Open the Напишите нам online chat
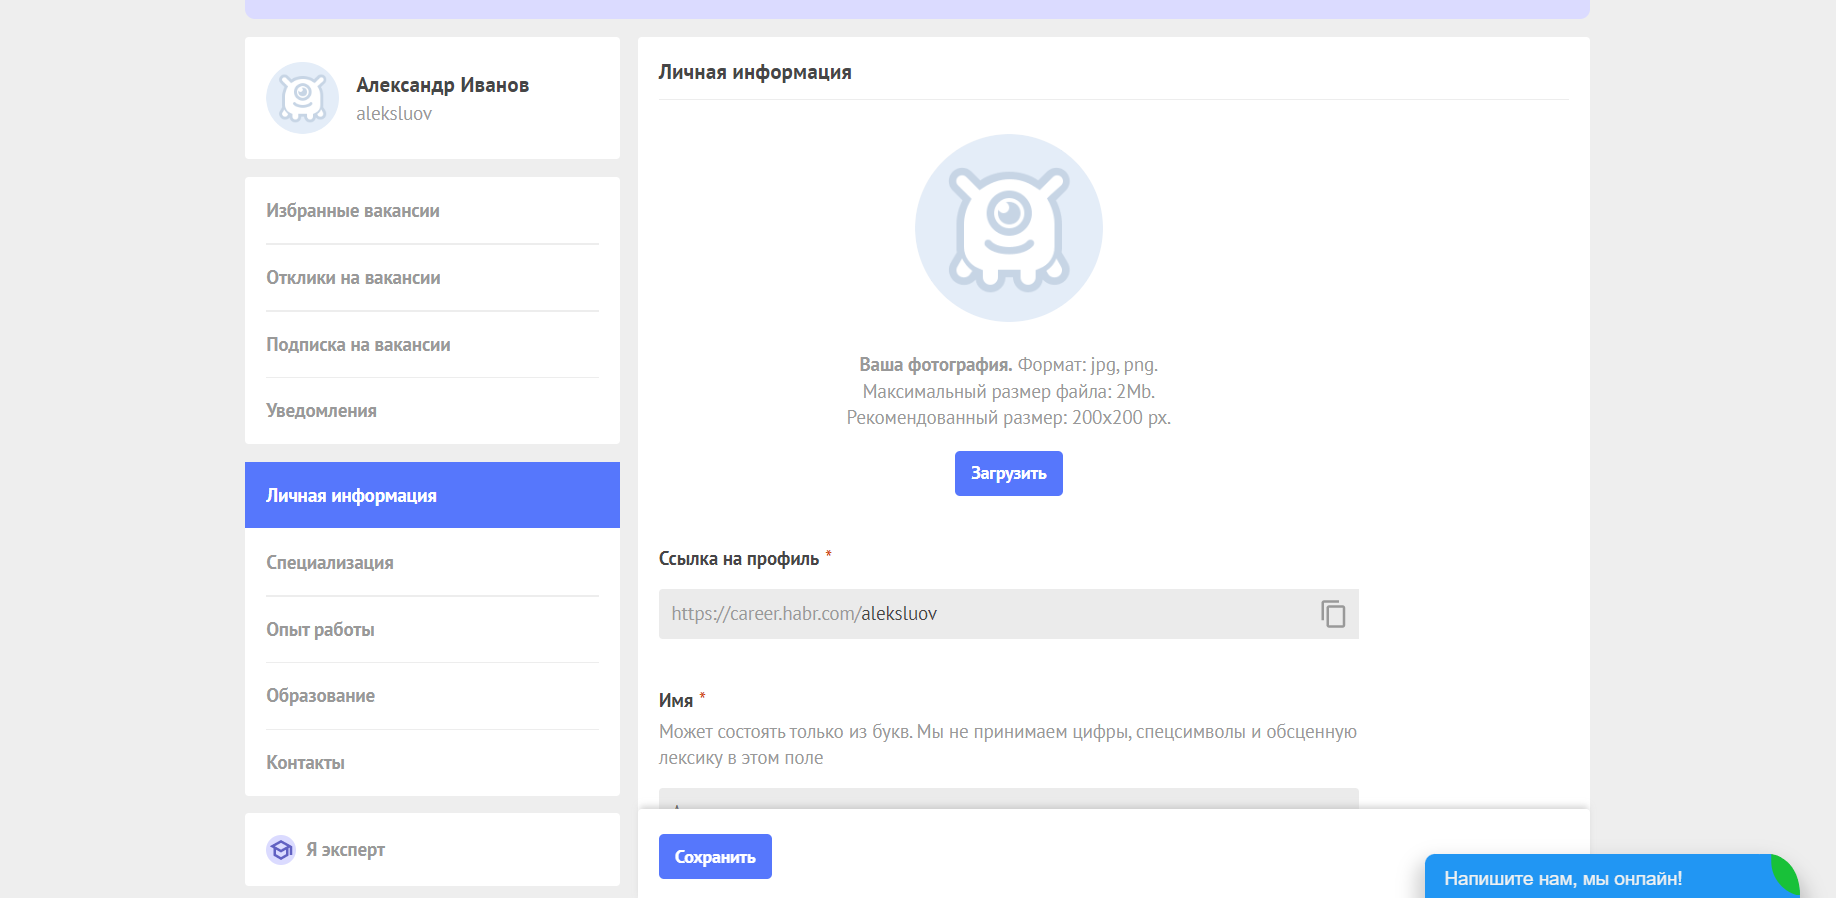The width and height of the screenshot is (1836, 898). pyautogui.click(x=1562, y=878)
